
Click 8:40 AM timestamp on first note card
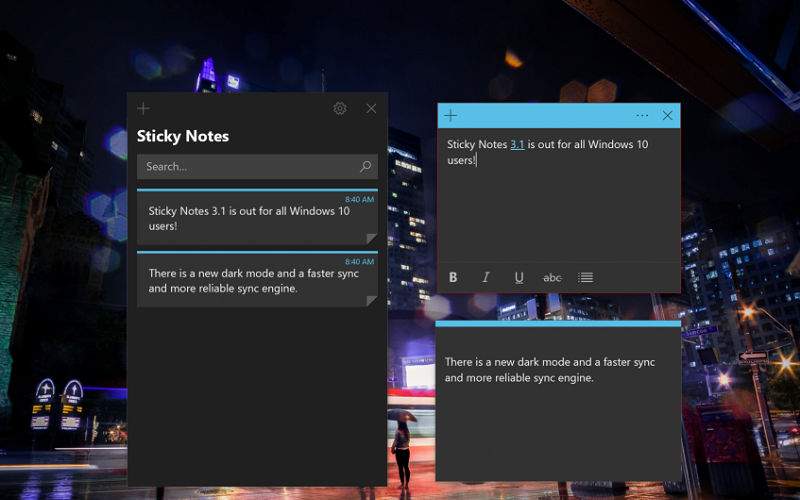pos(359,199)
